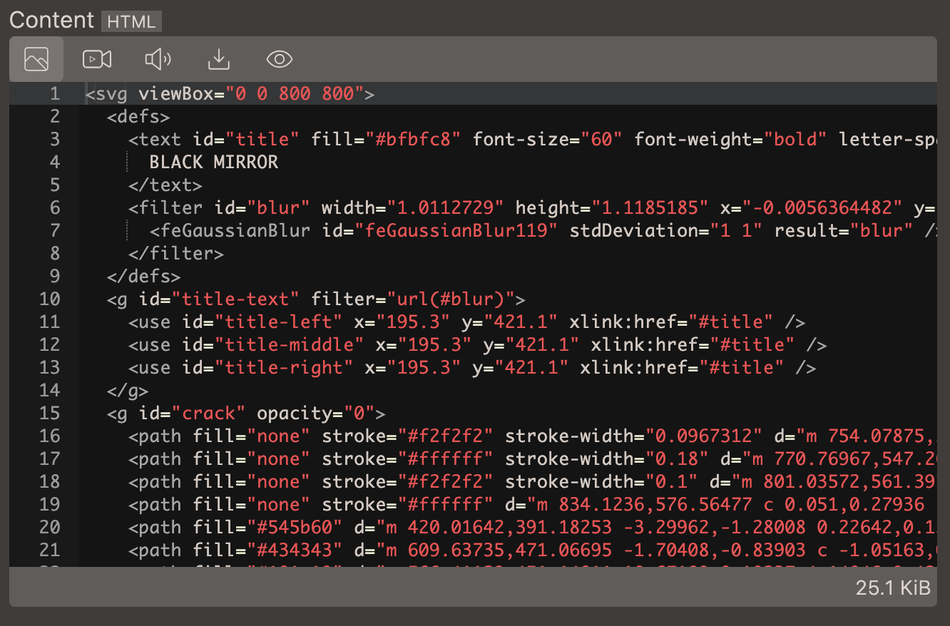Click the feGaussianBlur element line

[x=543, y=231]
